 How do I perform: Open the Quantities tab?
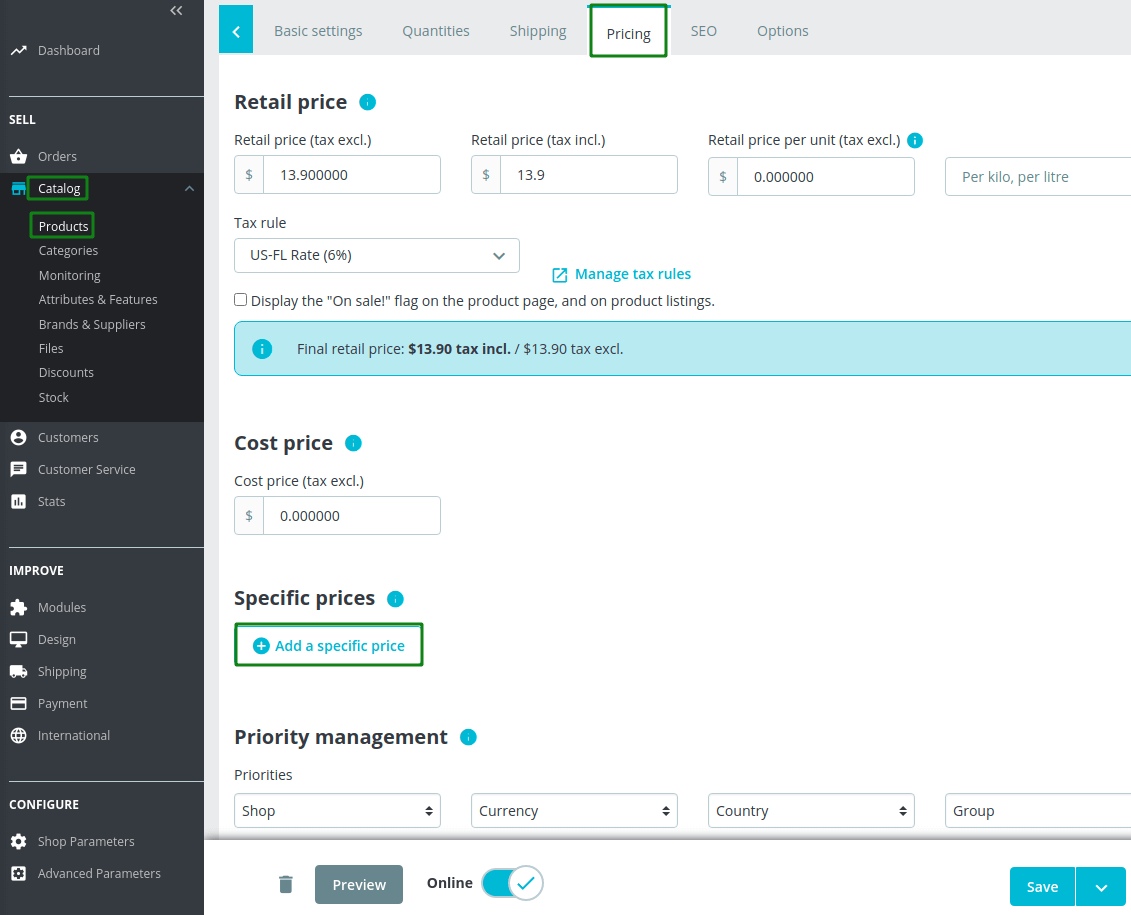[x=436, y=31]
